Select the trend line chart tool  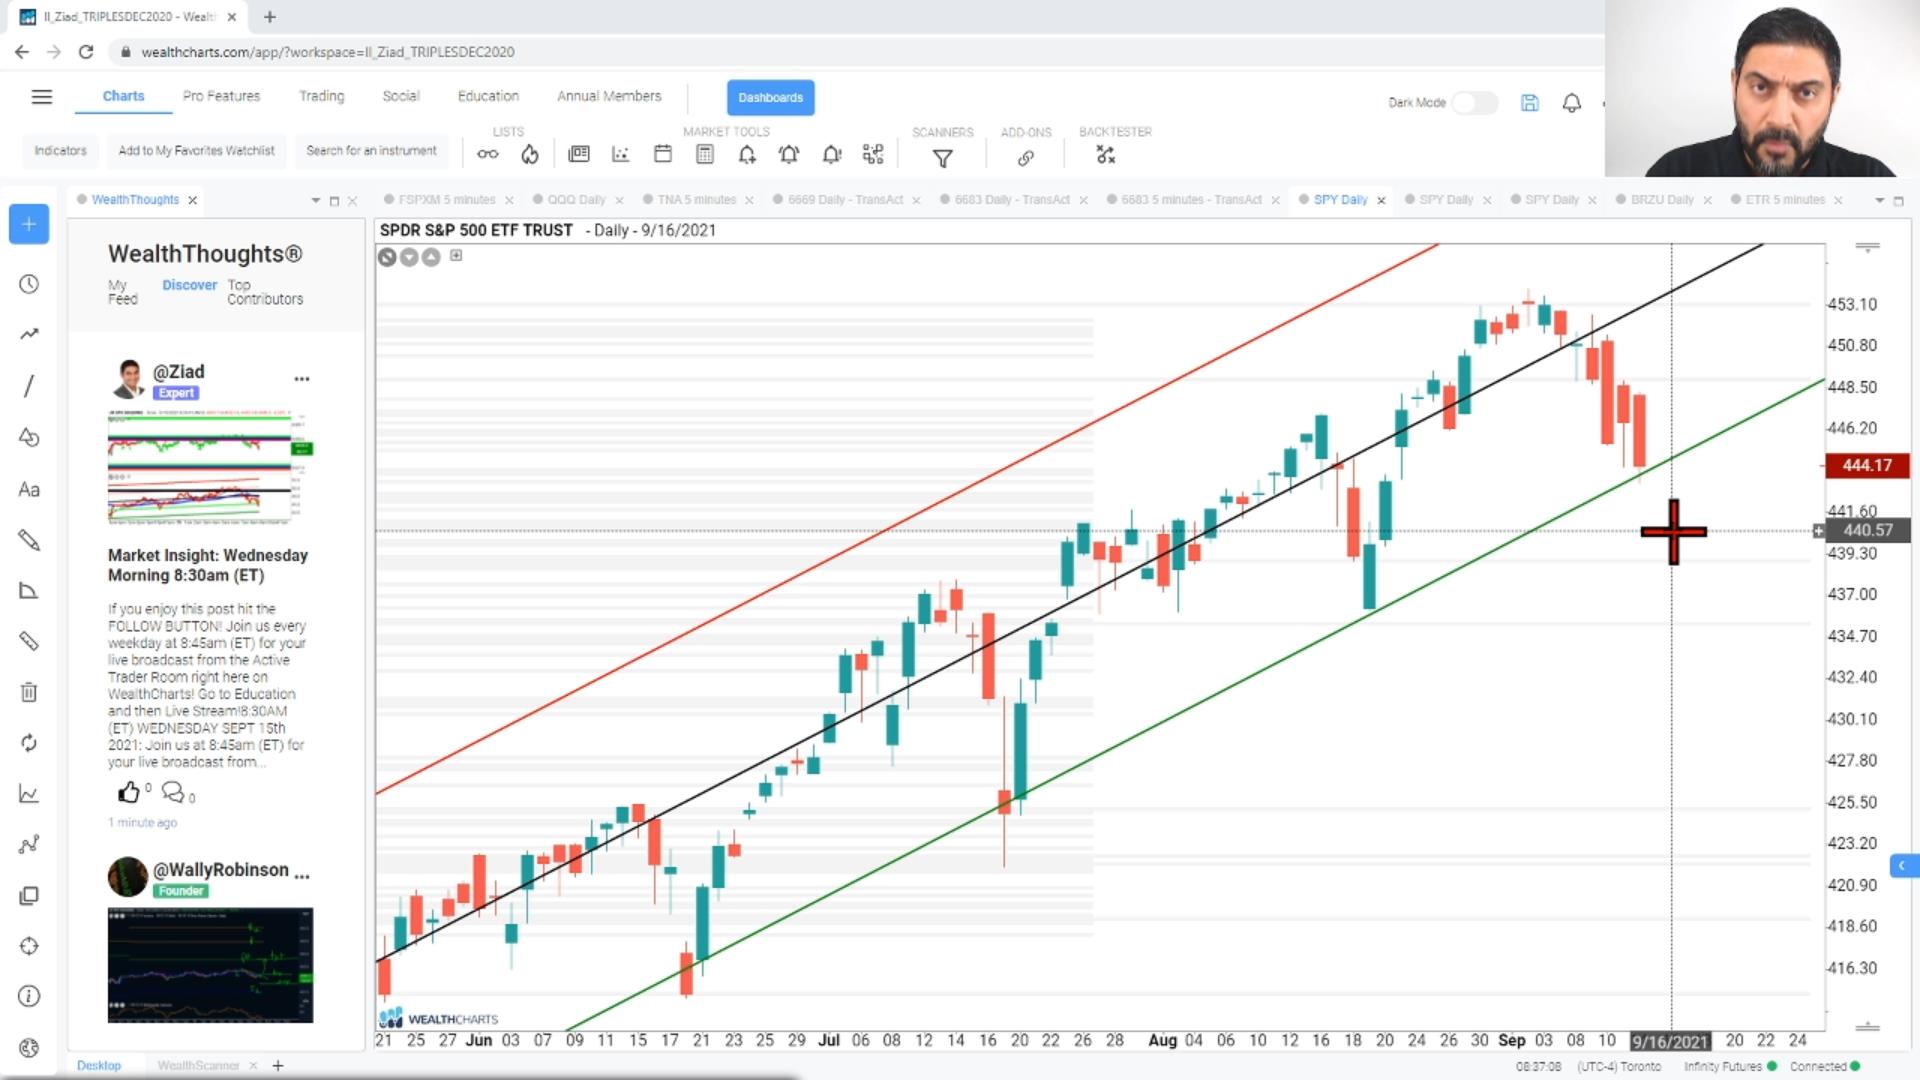coord(29,334)
